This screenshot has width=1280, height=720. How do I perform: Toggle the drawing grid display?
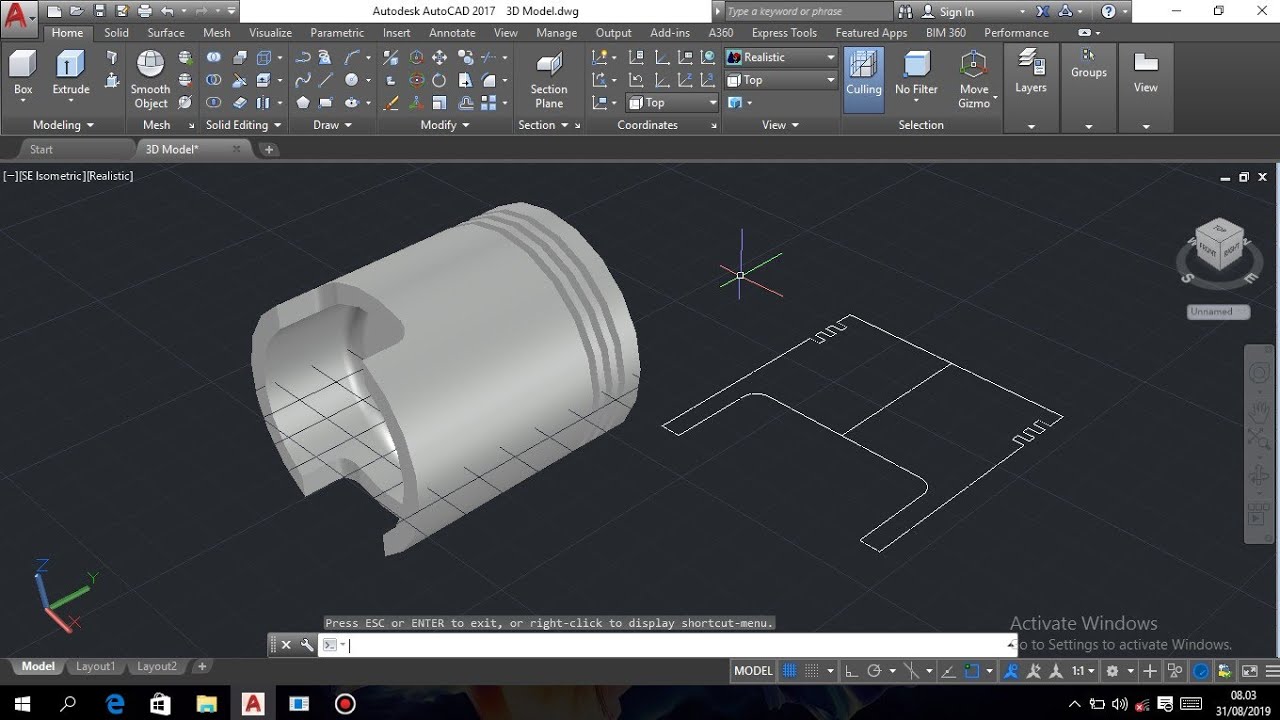(790, 671)
